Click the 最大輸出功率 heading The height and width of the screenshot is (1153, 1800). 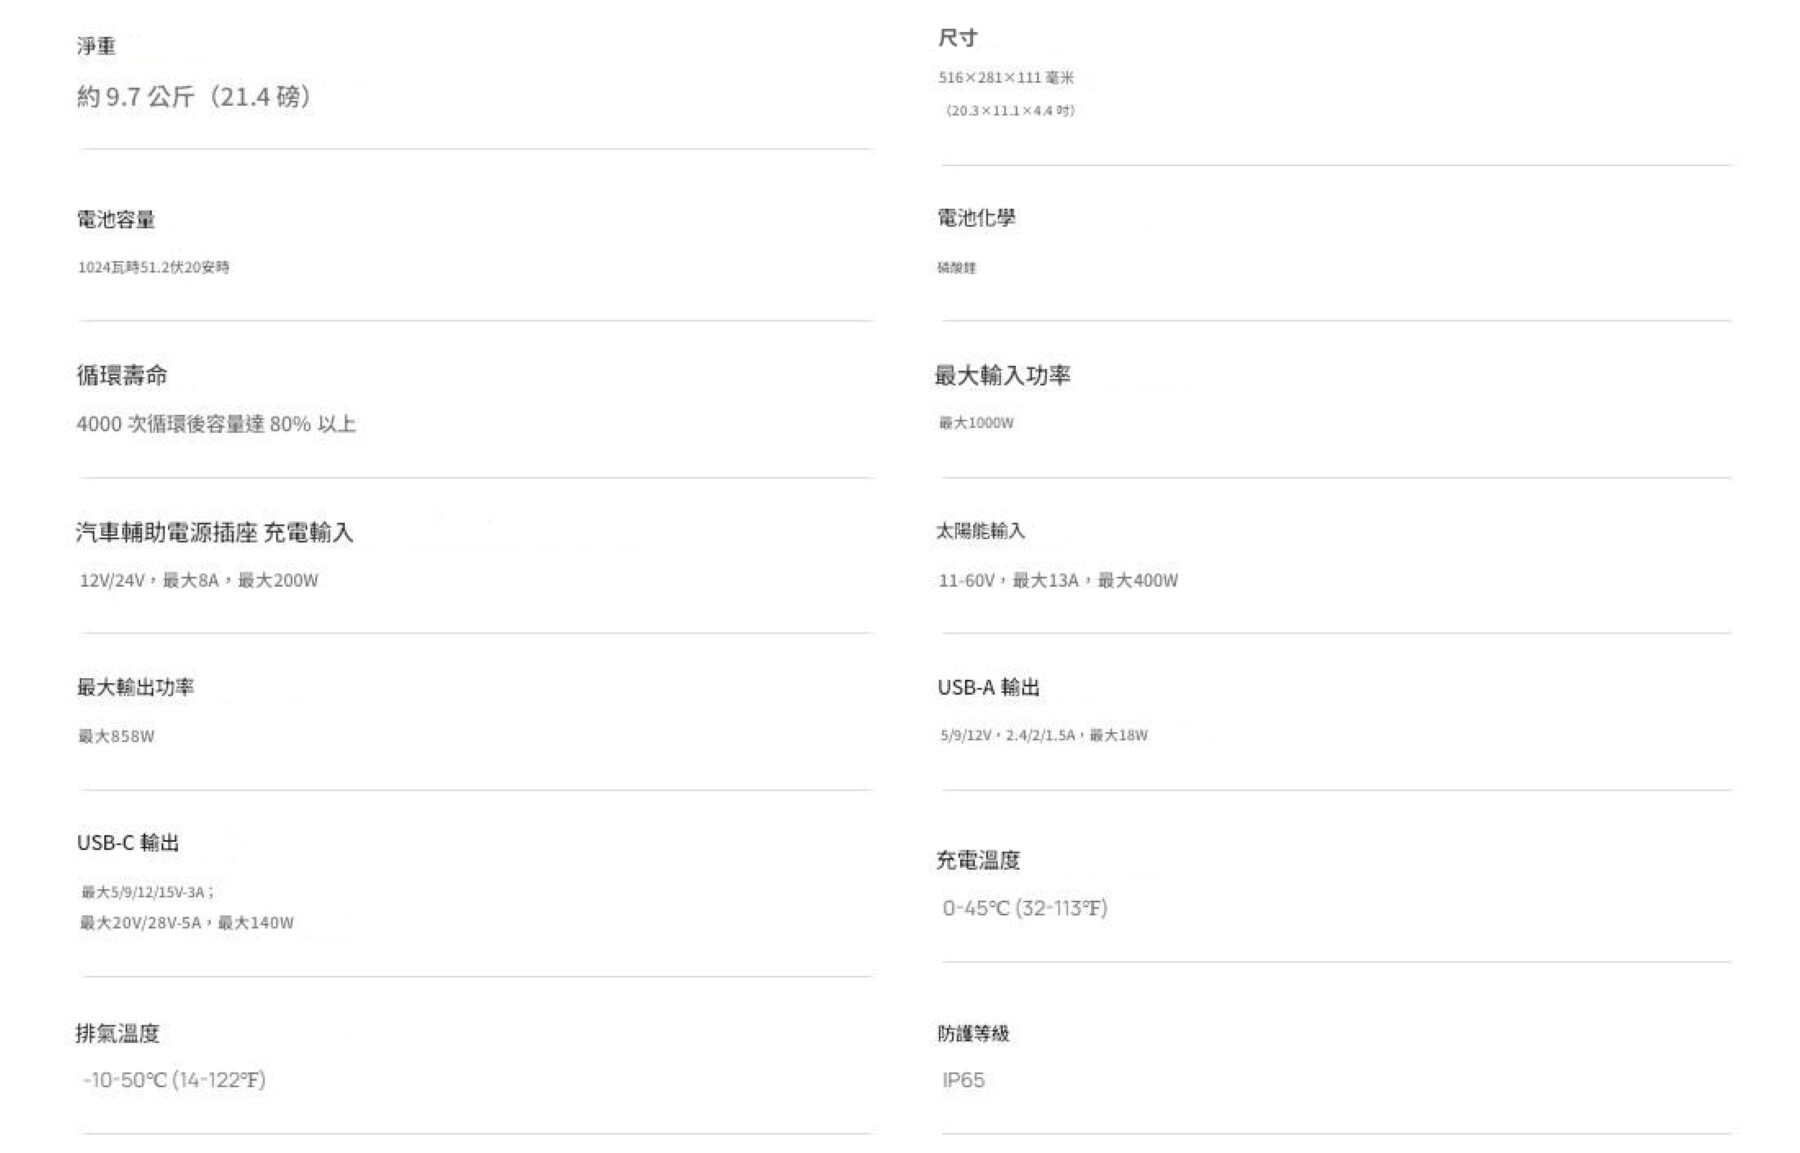tap(135, 687)
